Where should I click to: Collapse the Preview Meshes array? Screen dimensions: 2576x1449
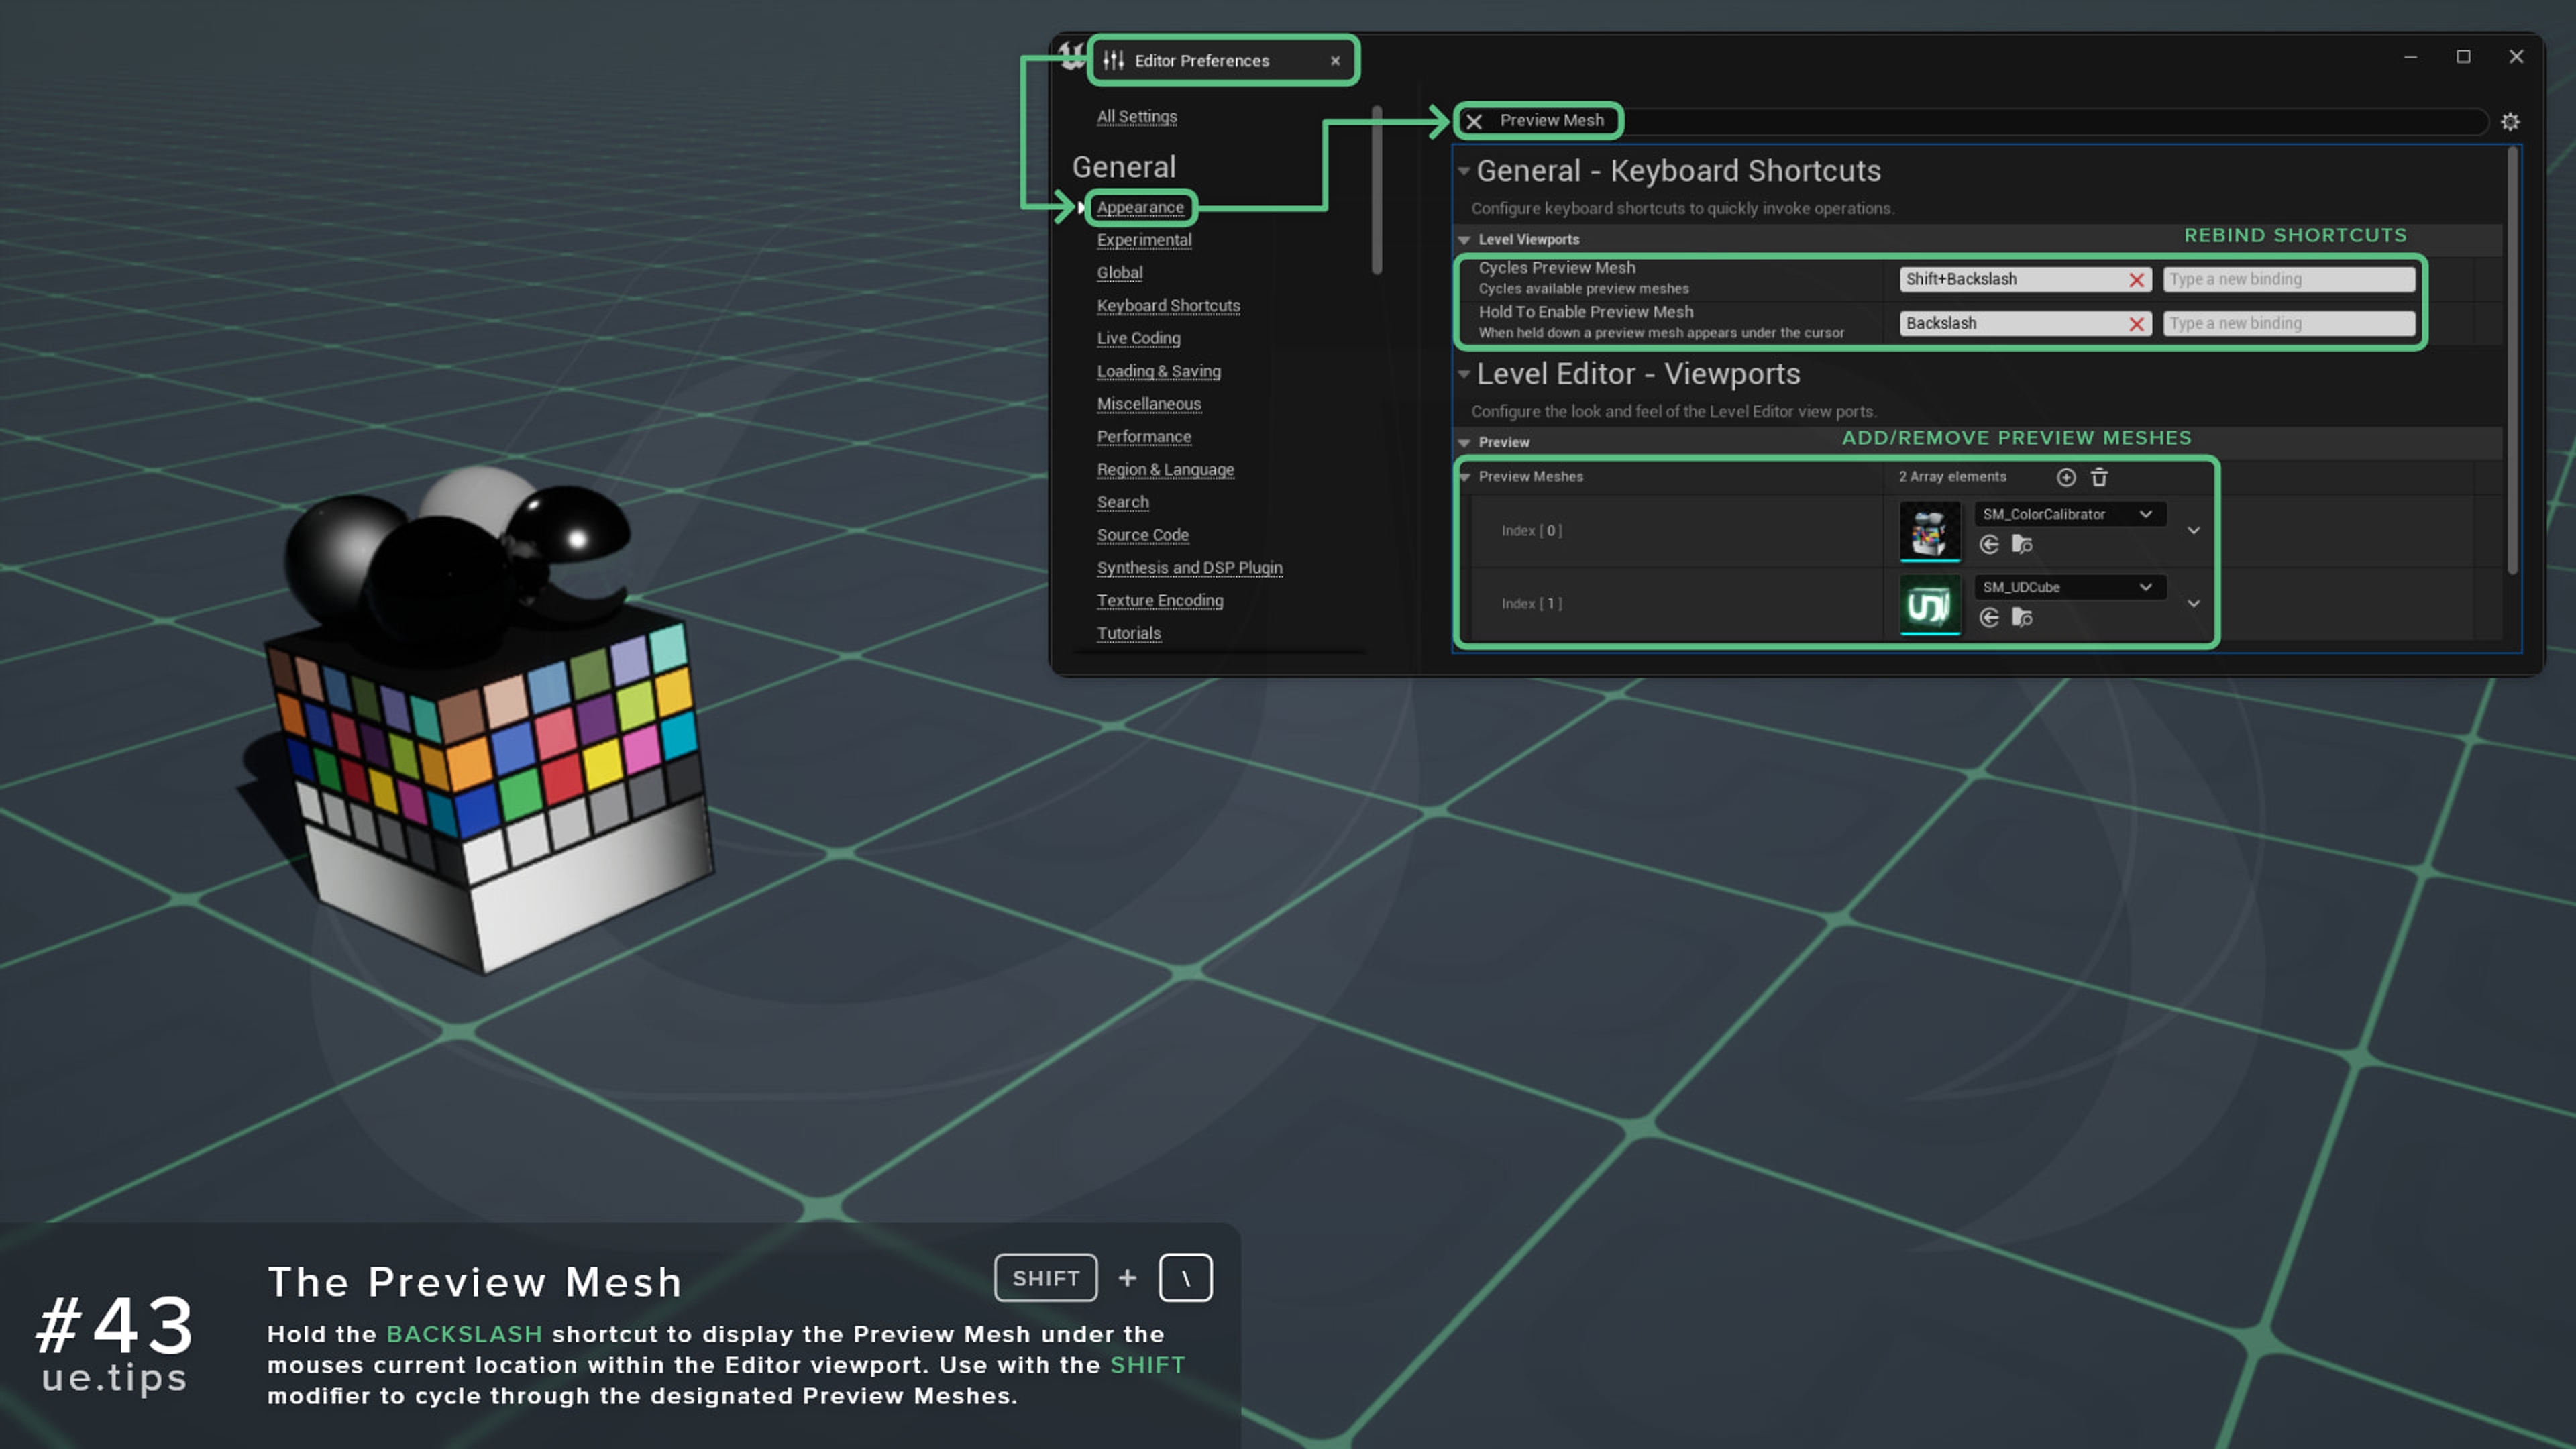pyautogui.click(x=1465, y=477)
